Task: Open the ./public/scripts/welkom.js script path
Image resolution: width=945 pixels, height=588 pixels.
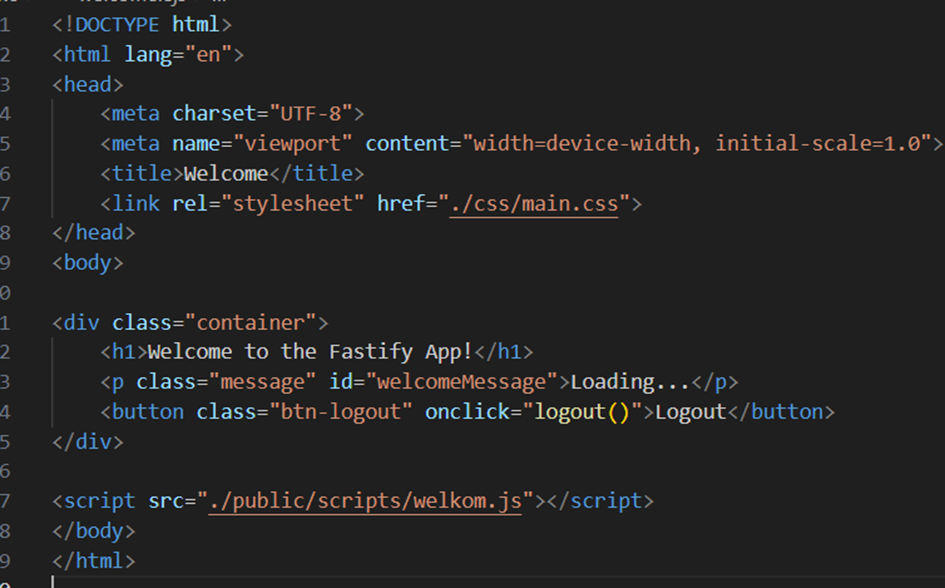Action: (x=366, y=501)
